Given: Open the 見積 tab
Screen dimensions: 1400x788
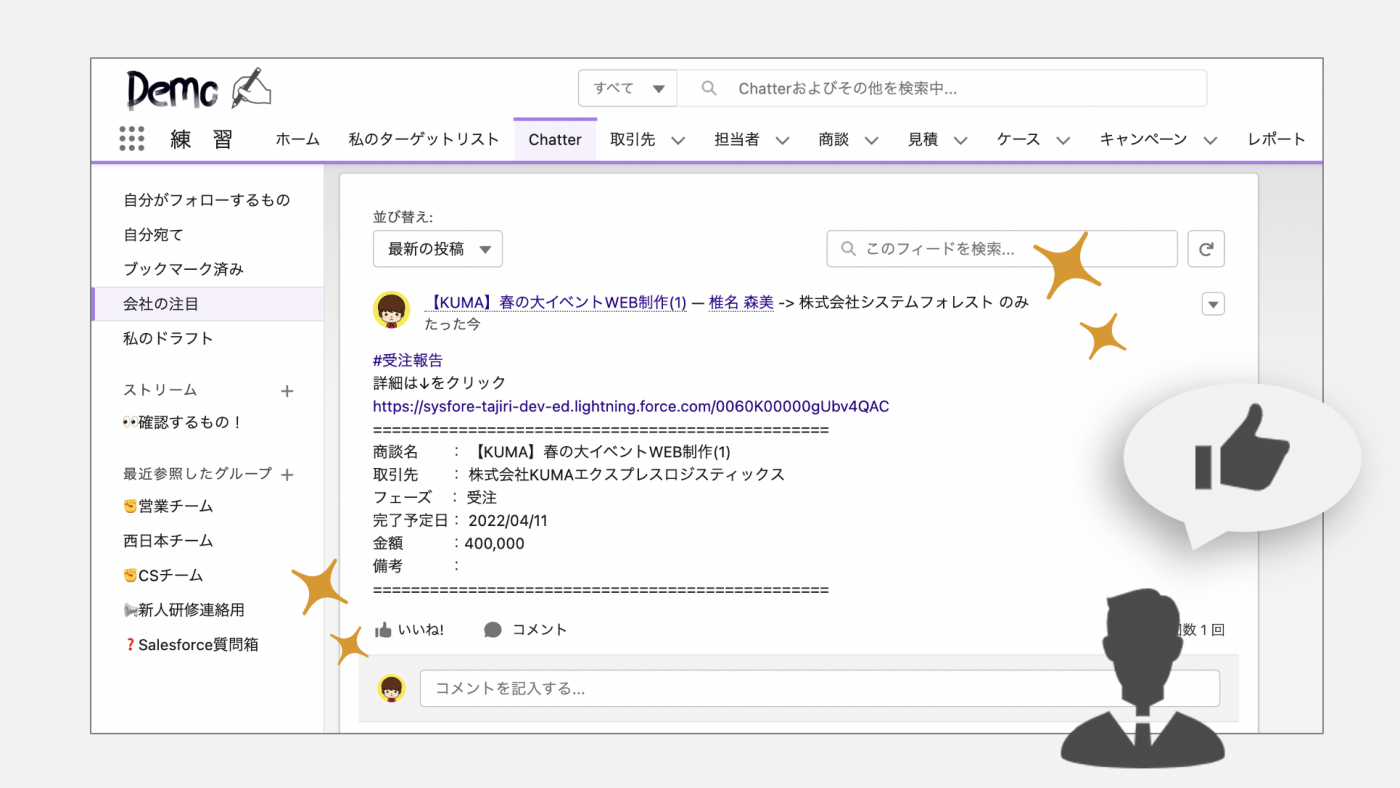Looking at the screenshot, I should click(923, 140).
